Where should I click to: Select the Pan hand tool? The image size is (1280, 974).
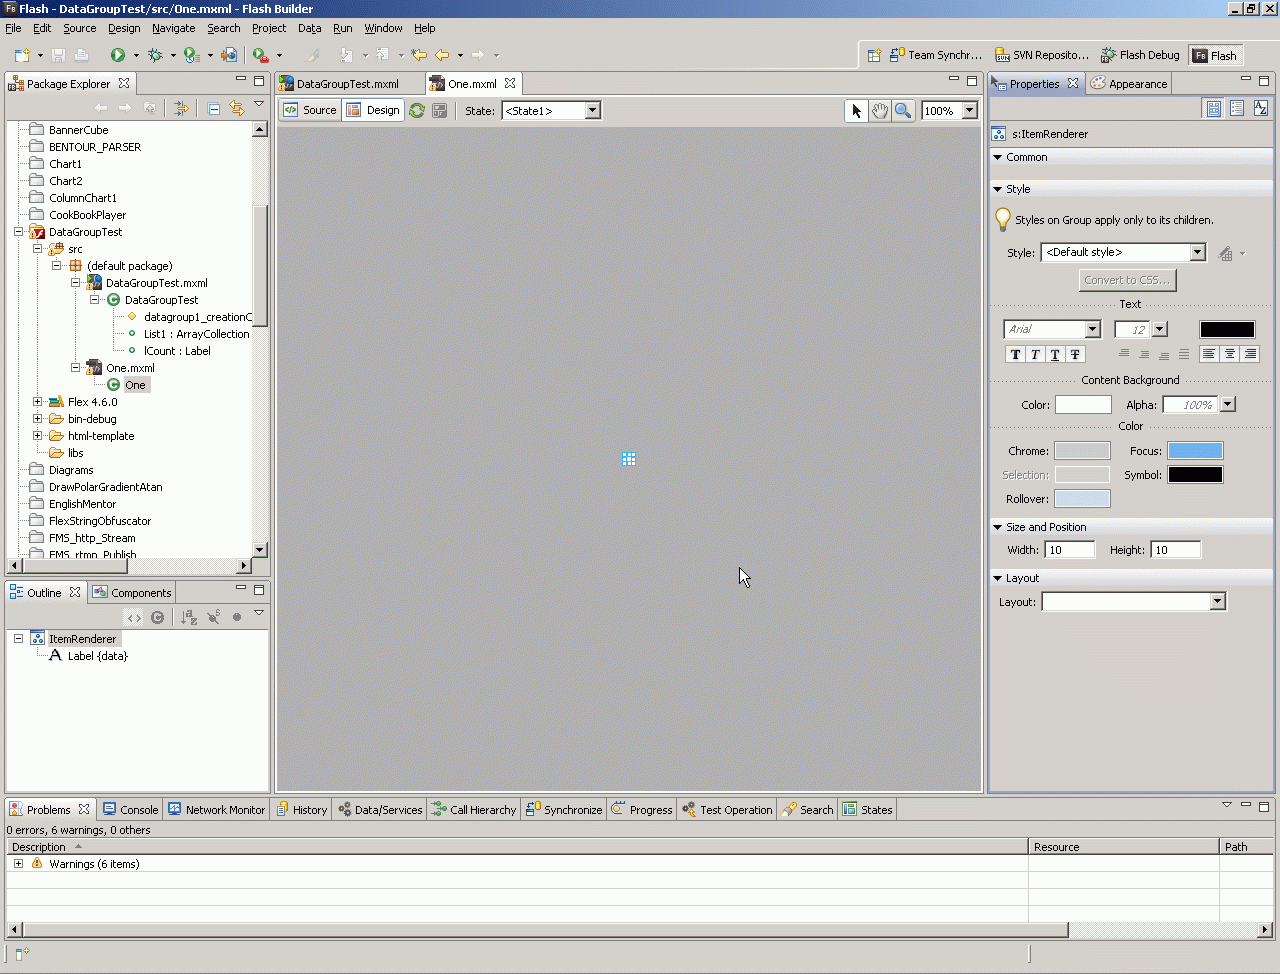880,111
